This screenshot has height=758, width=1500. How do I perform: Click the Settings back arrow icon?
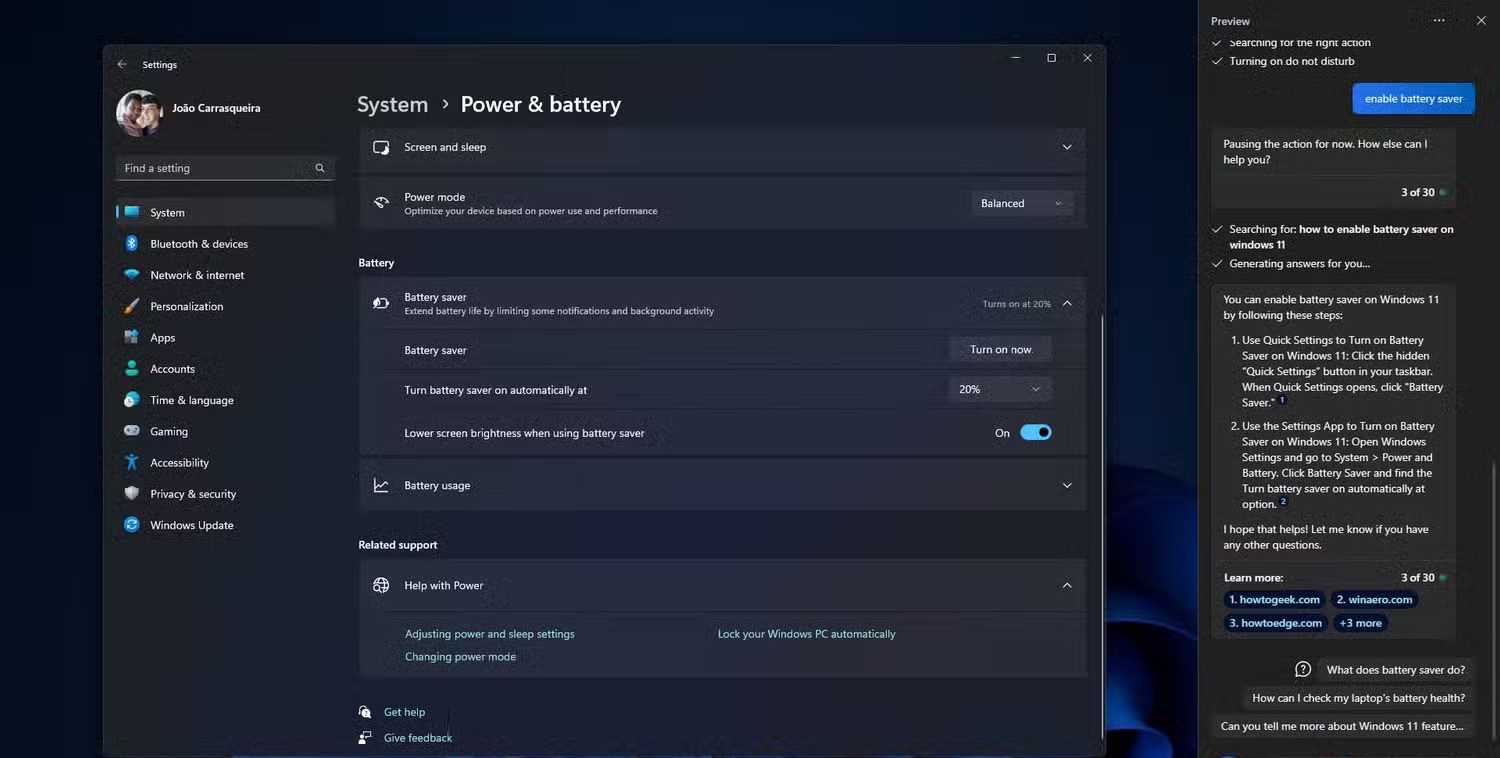coord(122,65)
